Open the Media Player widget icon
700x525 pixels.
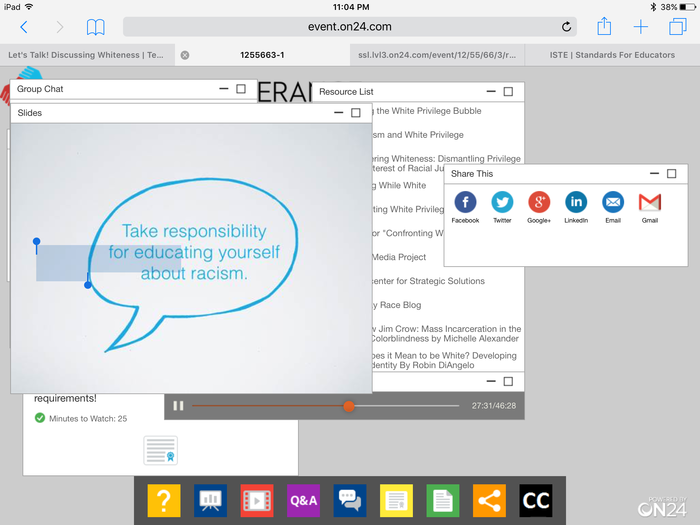257,500
